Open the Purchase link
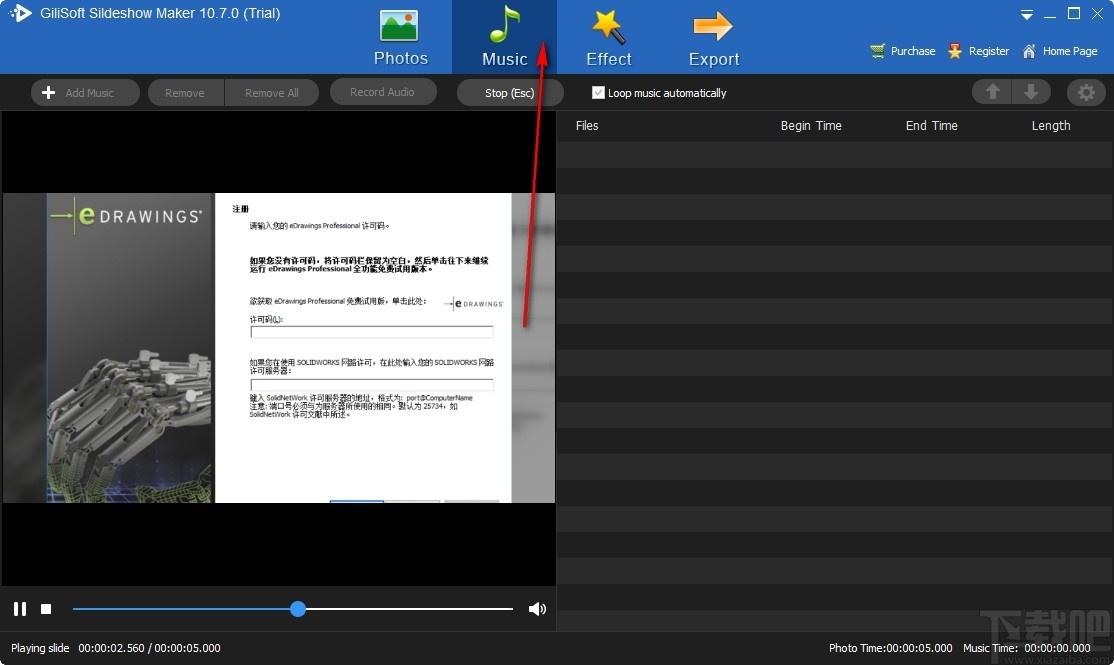 [x=913, y=51]
